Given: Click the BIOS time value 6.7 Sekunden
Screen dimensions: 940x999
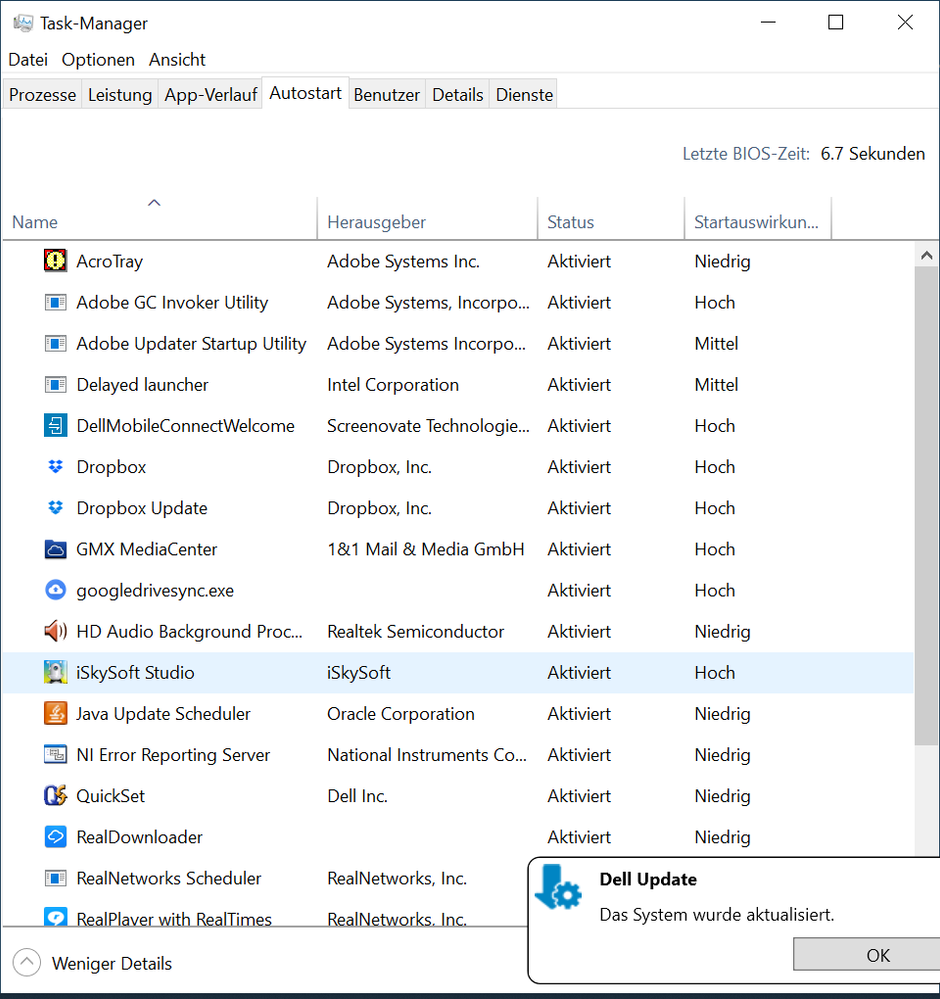Looking at the screenshot, I should click(x=872, y=154).
